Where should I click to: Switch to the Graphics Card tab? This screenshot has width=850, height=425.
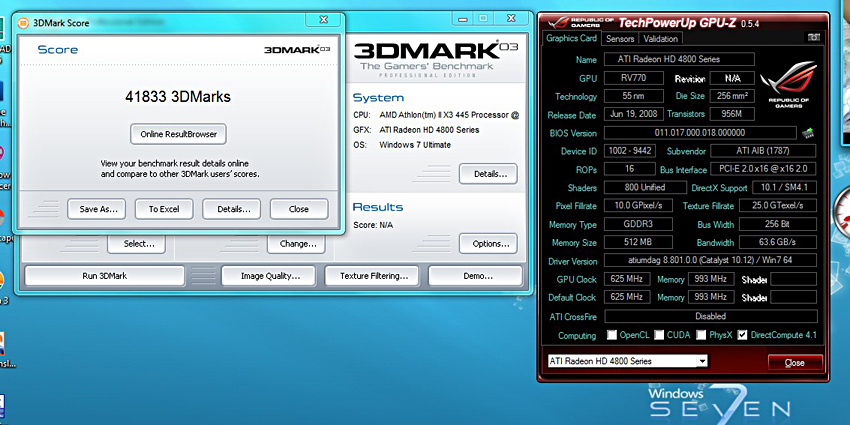(x=571, y=38)
